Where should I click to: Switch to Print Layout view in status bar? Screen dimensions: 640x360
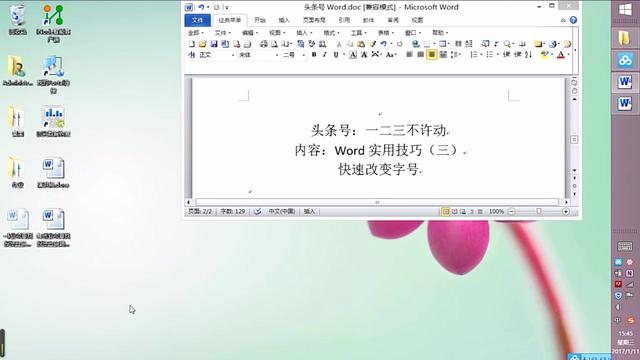(x=446, y=211)
